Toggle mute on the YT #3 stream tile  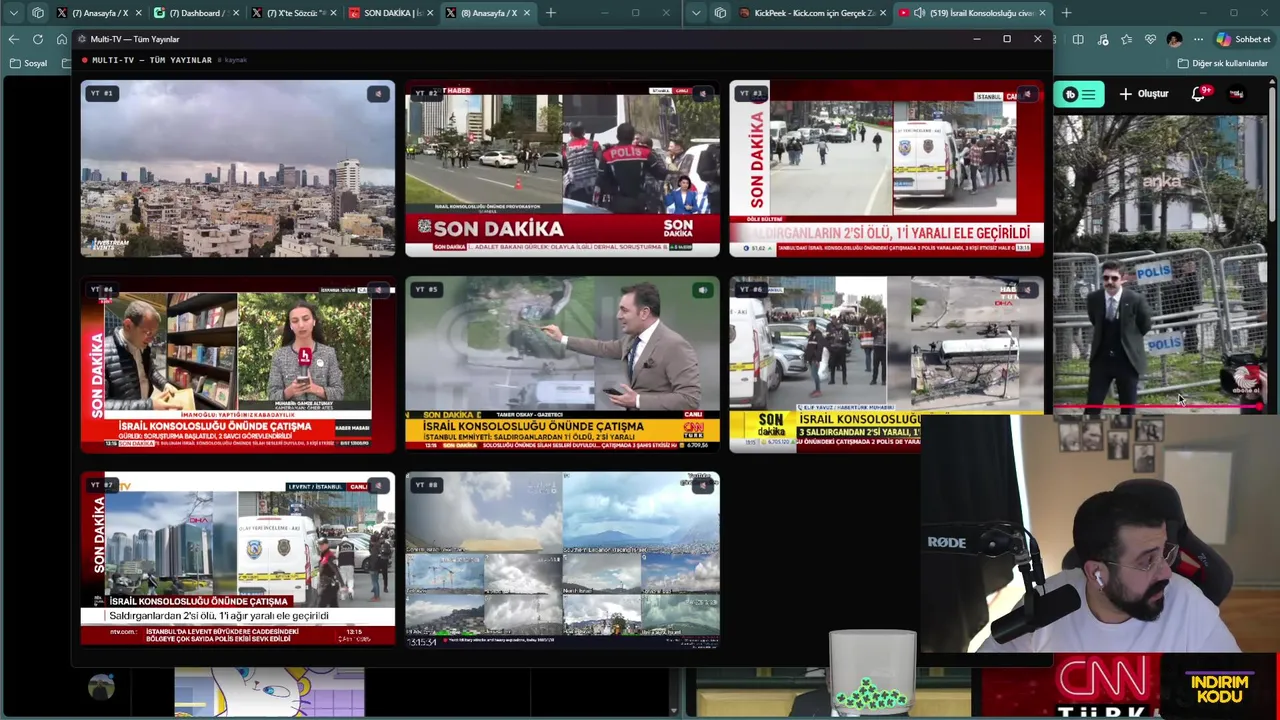point(1026,94)
